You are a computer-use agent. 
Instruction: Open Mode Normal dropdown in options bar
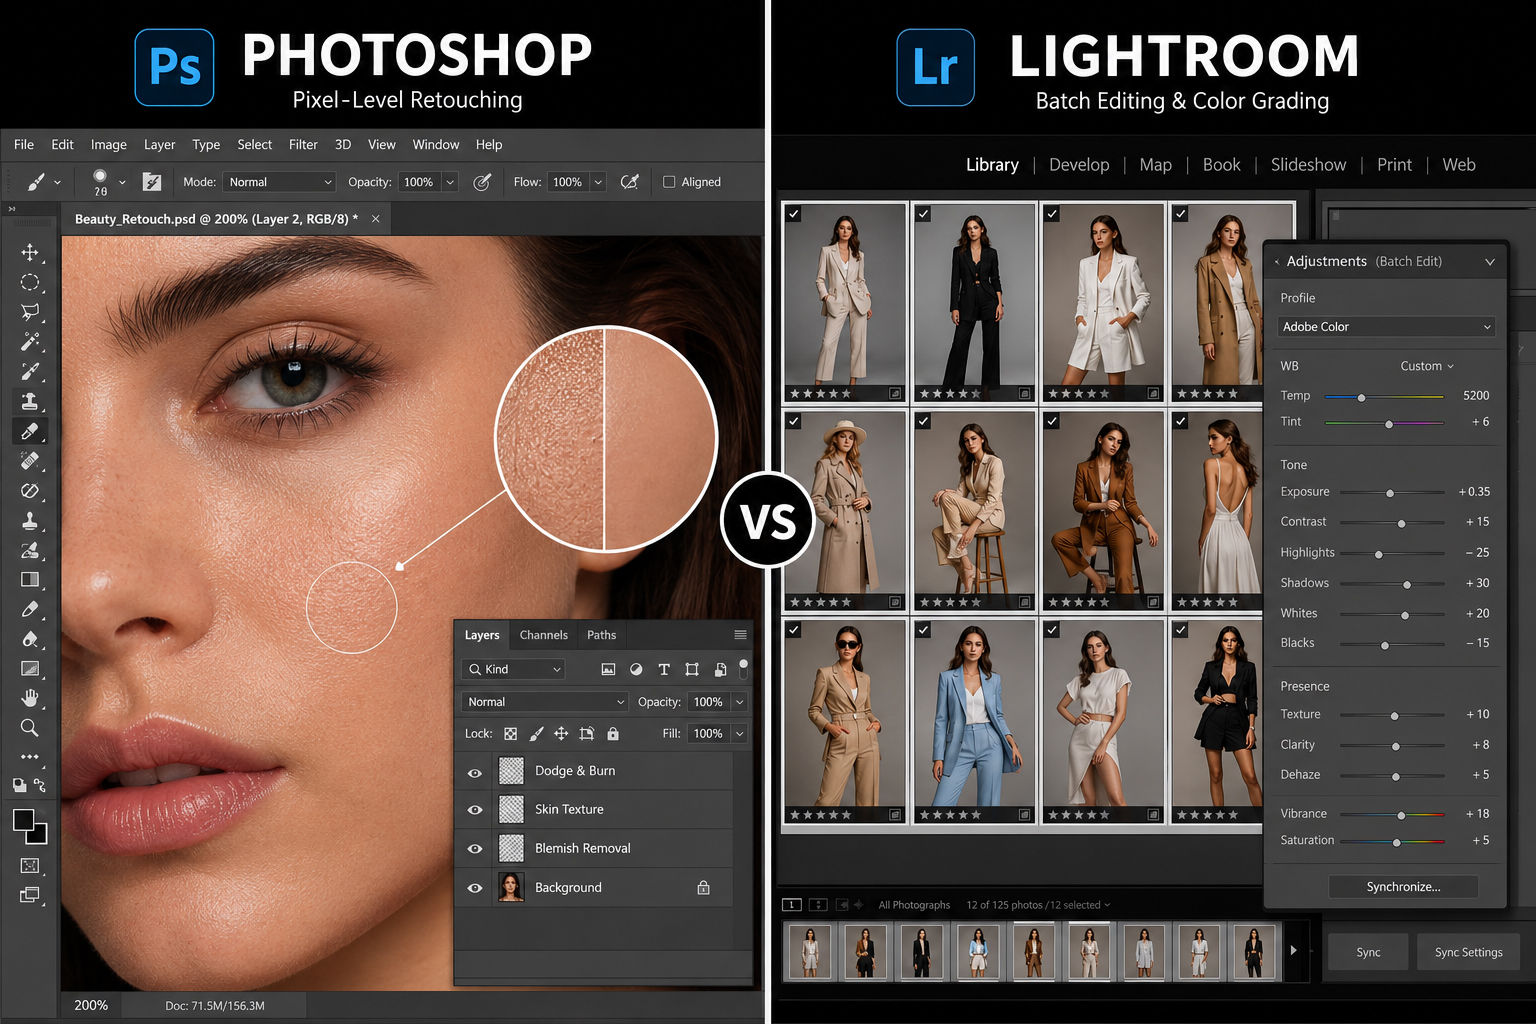[x=279, y=182]
